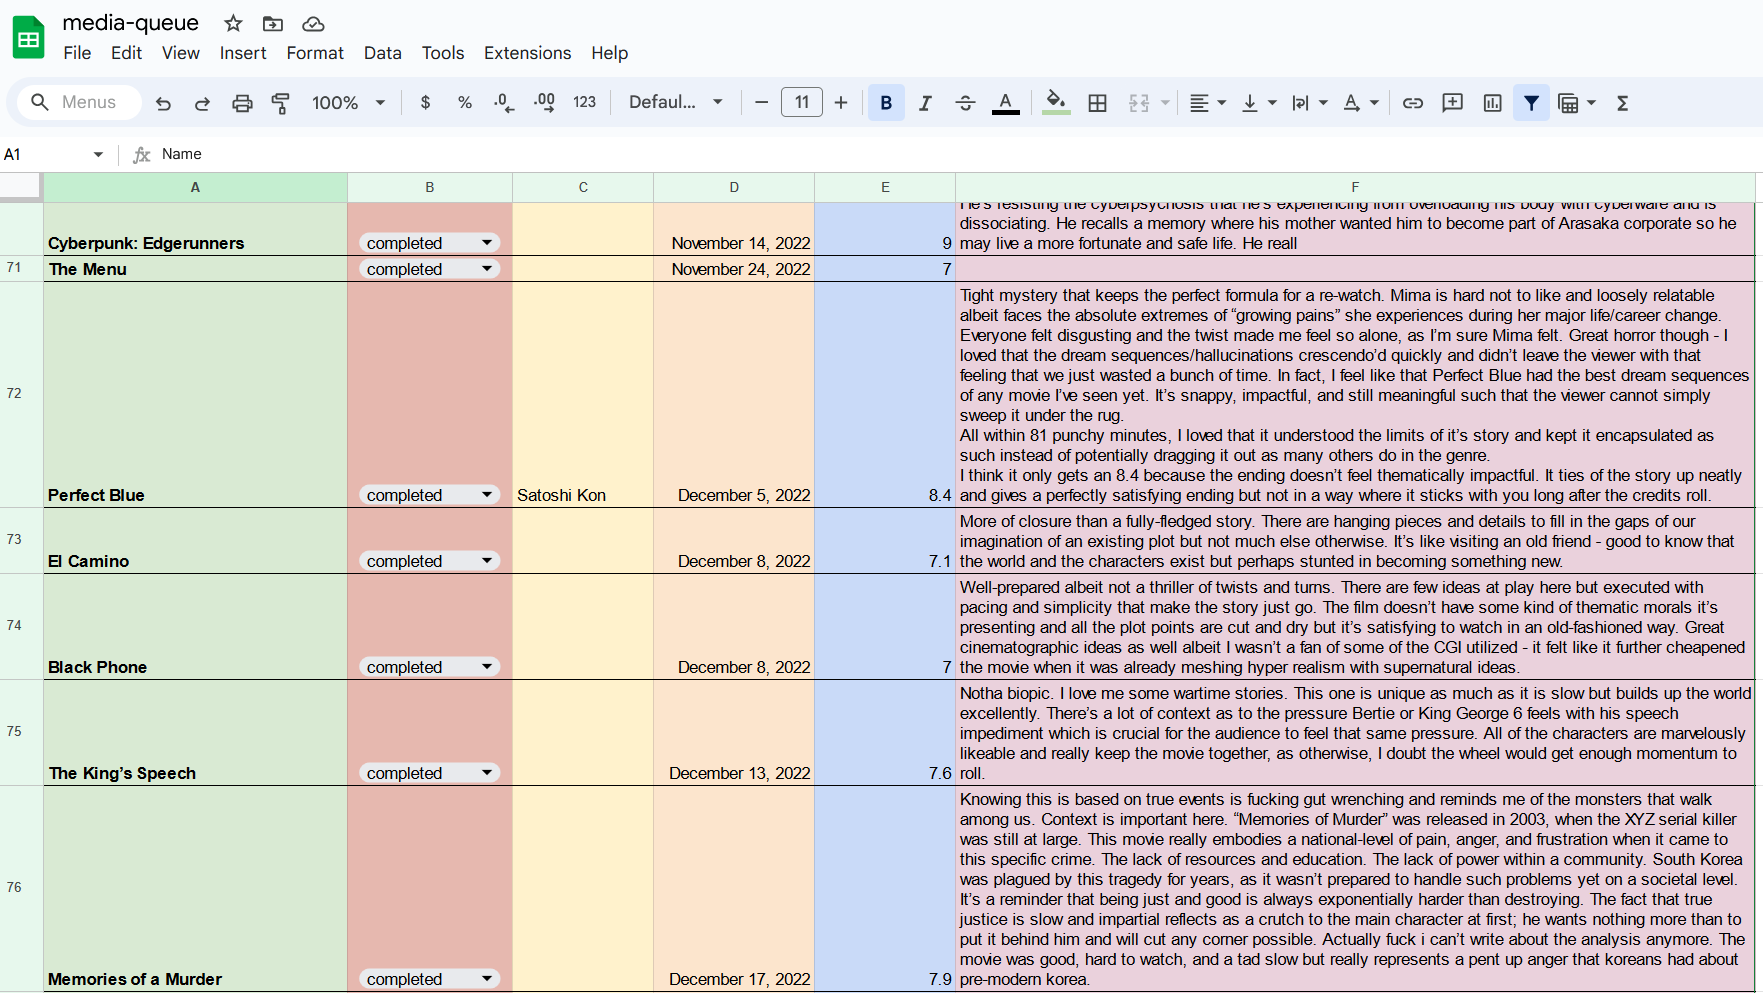Screen dimensions: 1763x993
Task: Open the Borders tool
Action: click(1097, 102)
